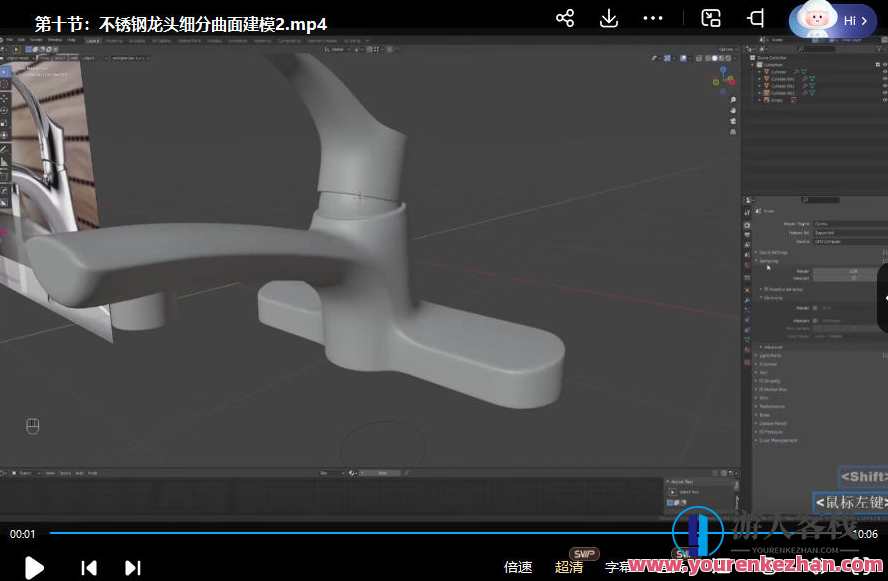
Task: Switch to the Shading workspace tab
Action: click(216, 42)
